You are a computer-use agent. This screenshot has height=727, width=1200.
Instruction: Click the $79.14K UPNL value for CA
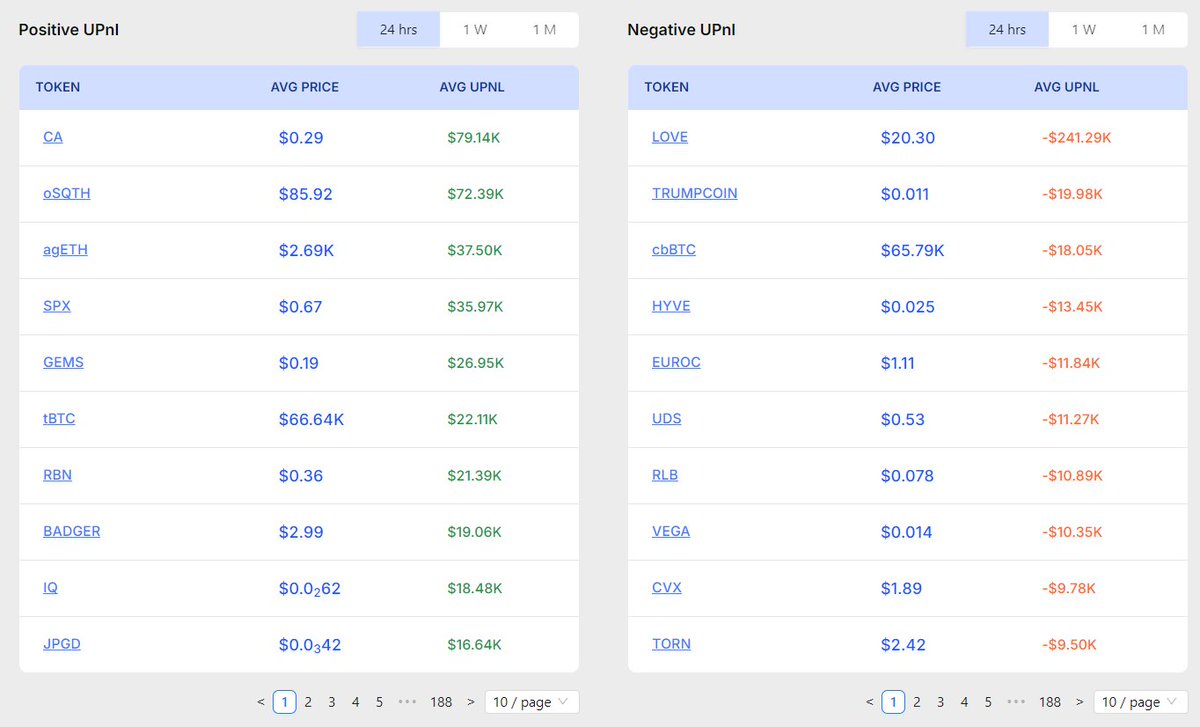click(x=474, y=138)
